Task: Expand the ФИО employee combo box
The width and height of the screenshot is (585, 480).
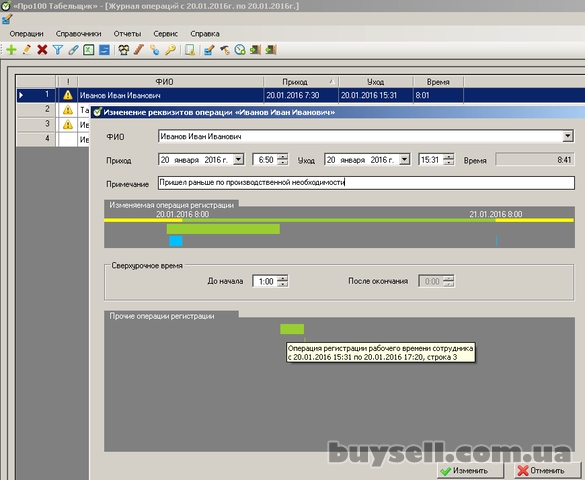Action: 568,136
